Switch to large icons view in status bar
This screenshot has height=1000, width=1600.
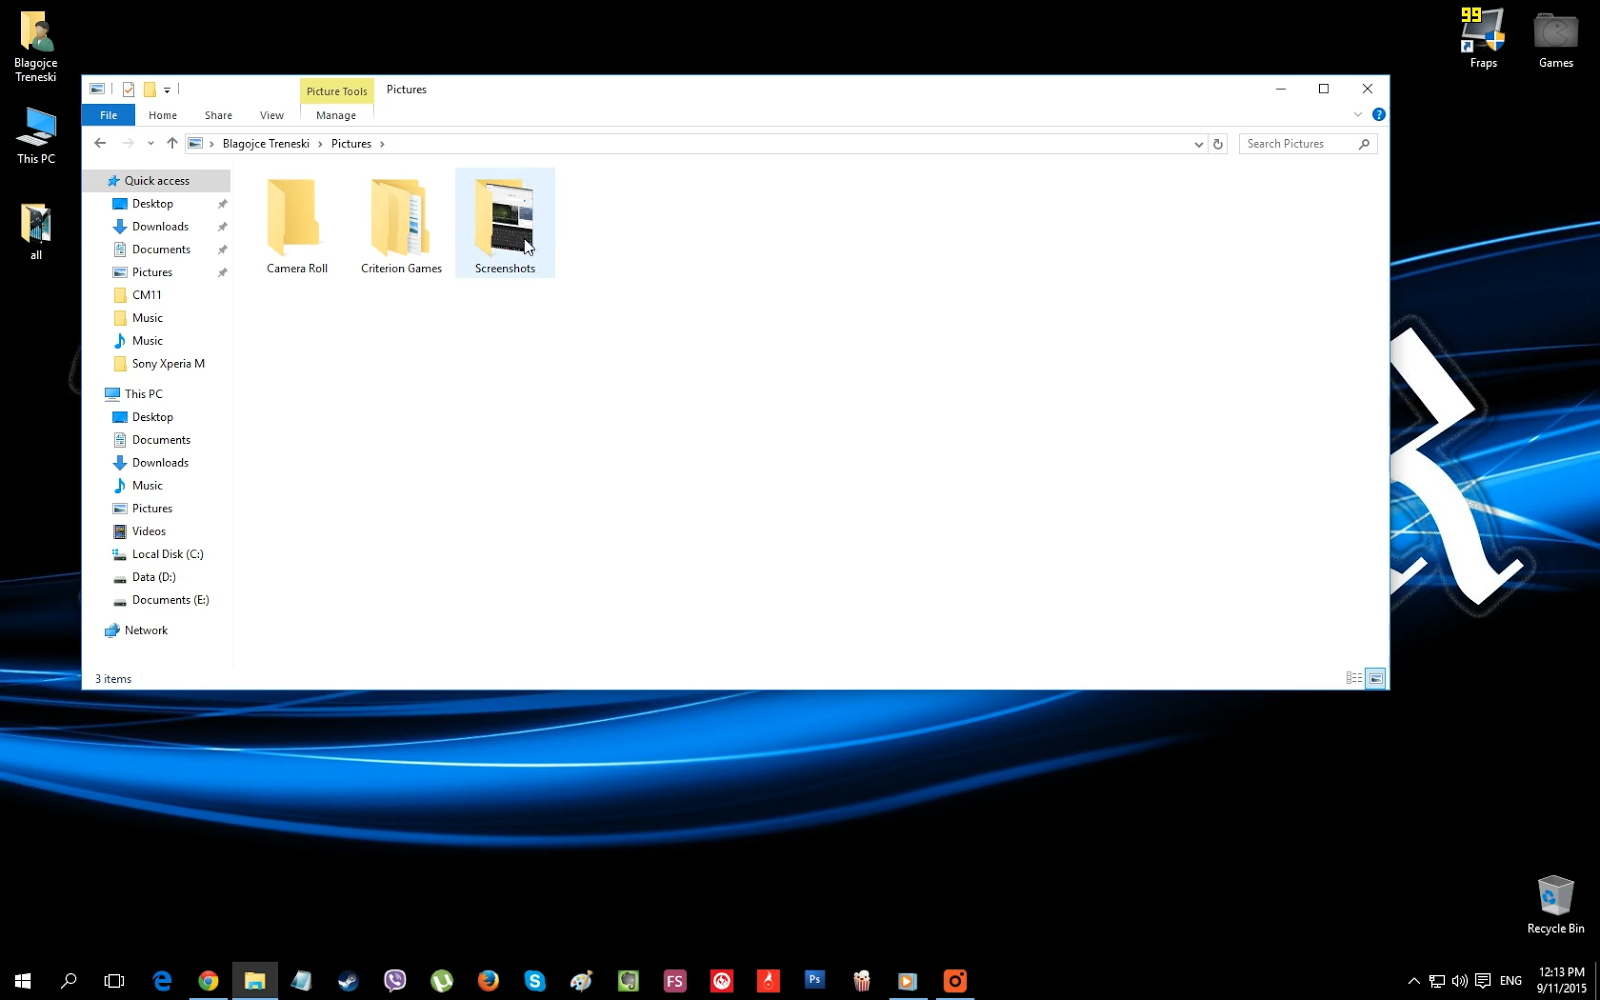1376,678
